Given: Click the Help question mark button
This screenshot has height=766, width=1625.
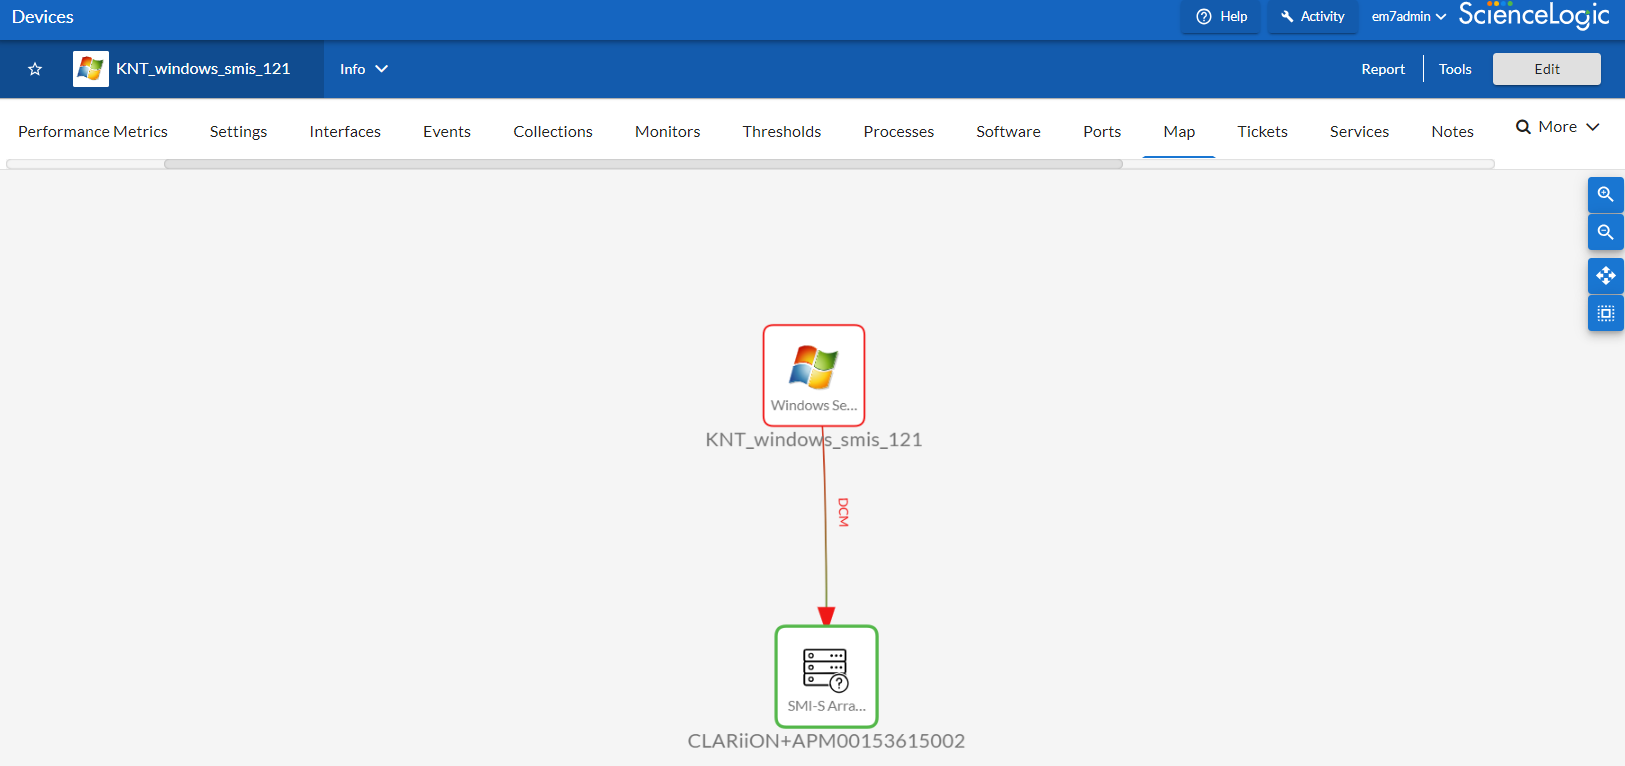Looking at the screenshot, I should click(1221, 16).
